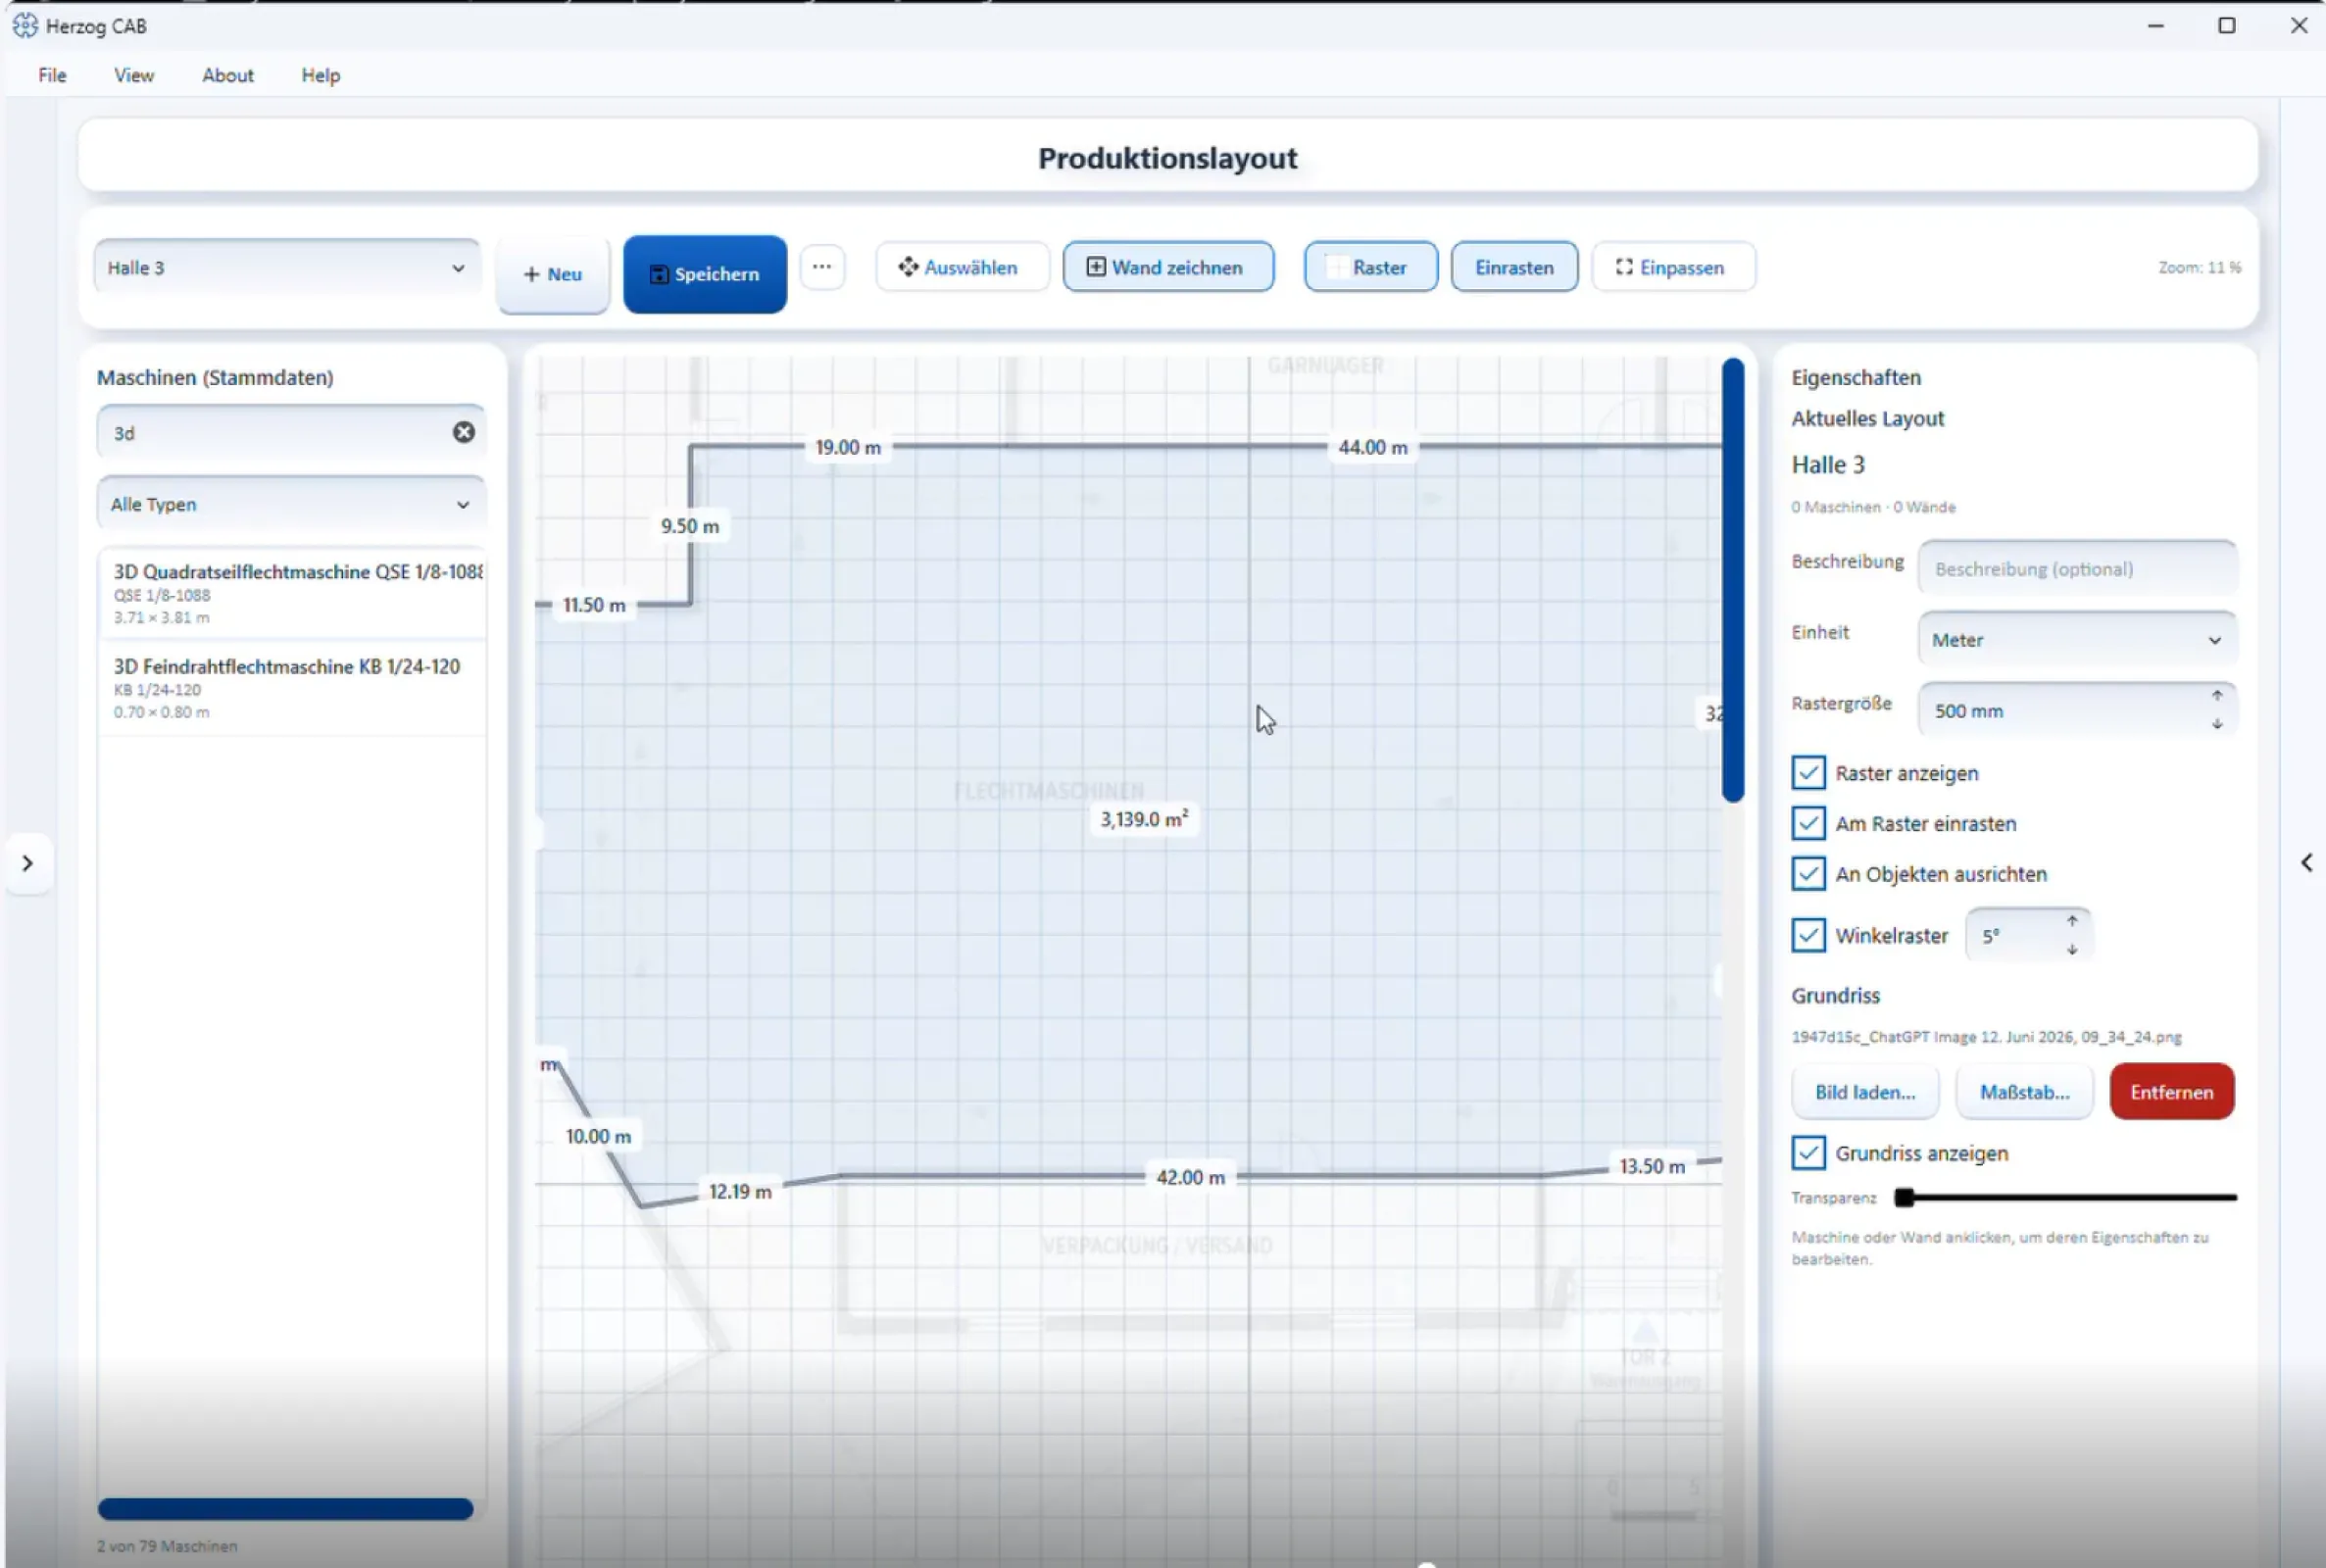Open the Help menu
This screenshot has height=1568, width=2326.
(x=321, y=75)
